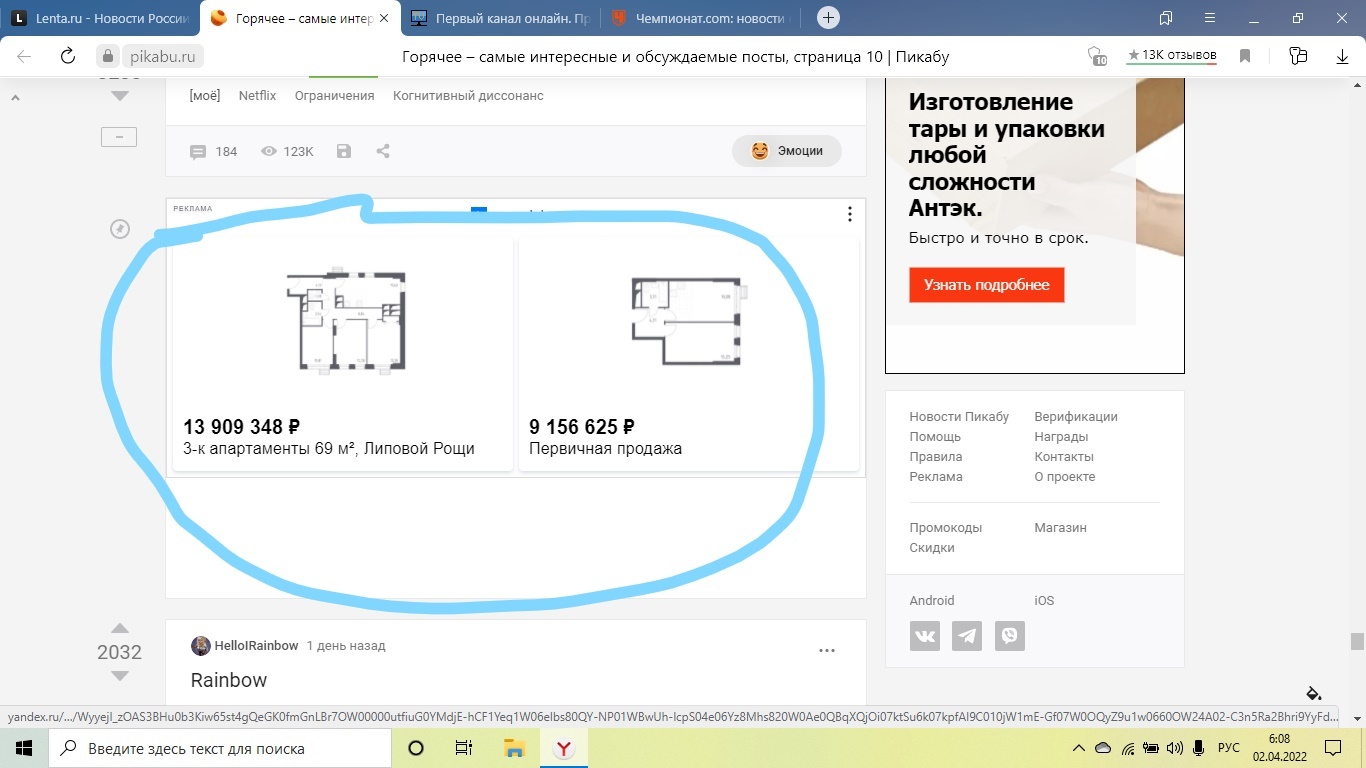Open the browser bookmarks sidebar icon
Viewport: 1366px width, 768px height.
[1166, 18]
